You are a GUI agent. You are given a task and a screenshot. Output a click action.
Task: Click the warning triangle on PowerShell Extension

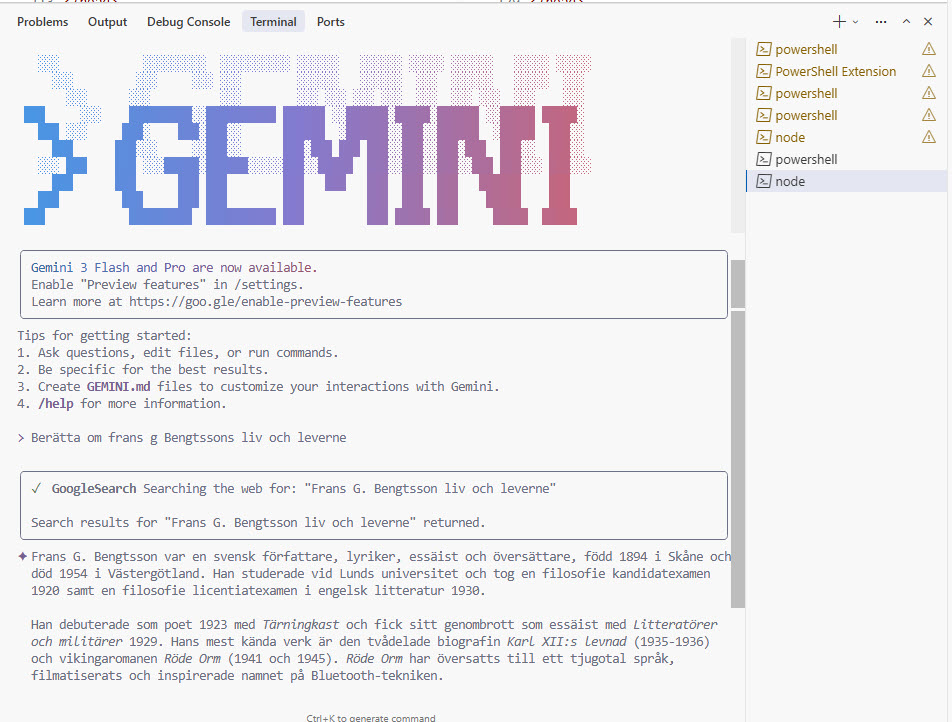click(x=928, y=71)
